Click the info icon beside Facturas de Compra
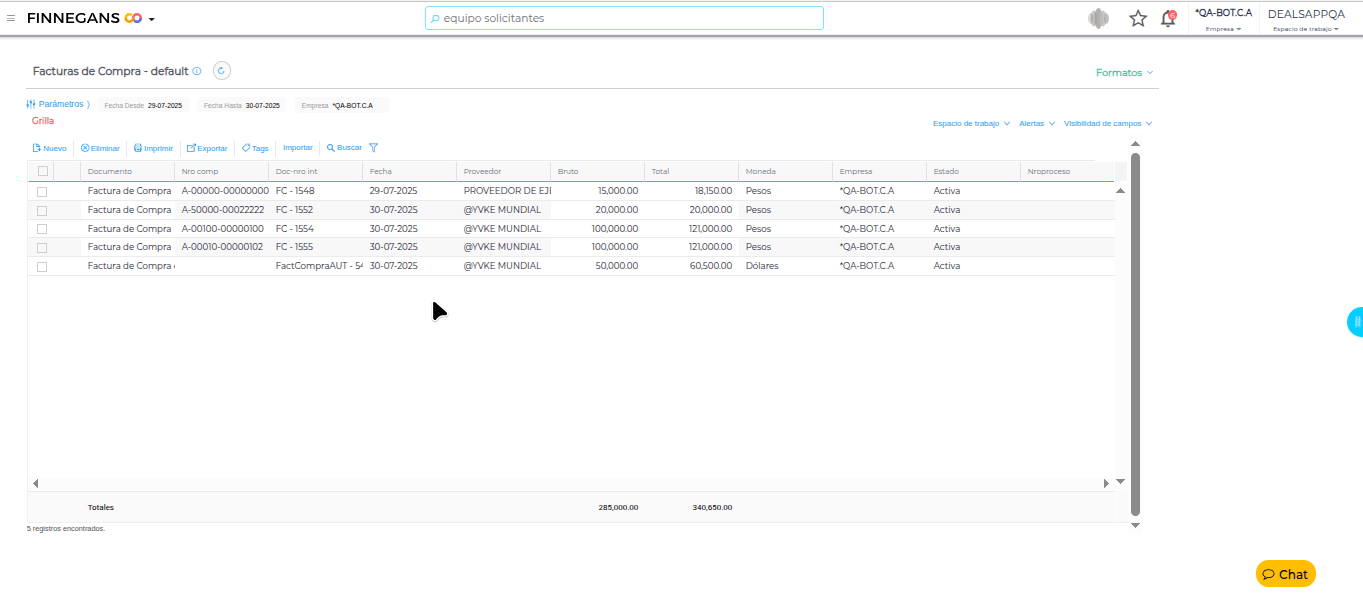The image size is (1363, 608). (197, 71)
